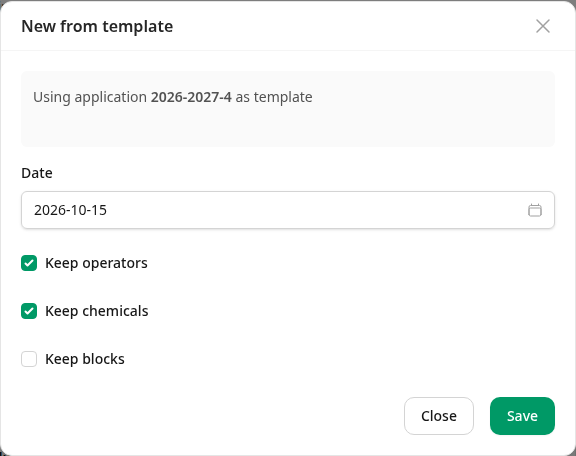
Task: Focus the Date input field
Action: click(288, 210)
